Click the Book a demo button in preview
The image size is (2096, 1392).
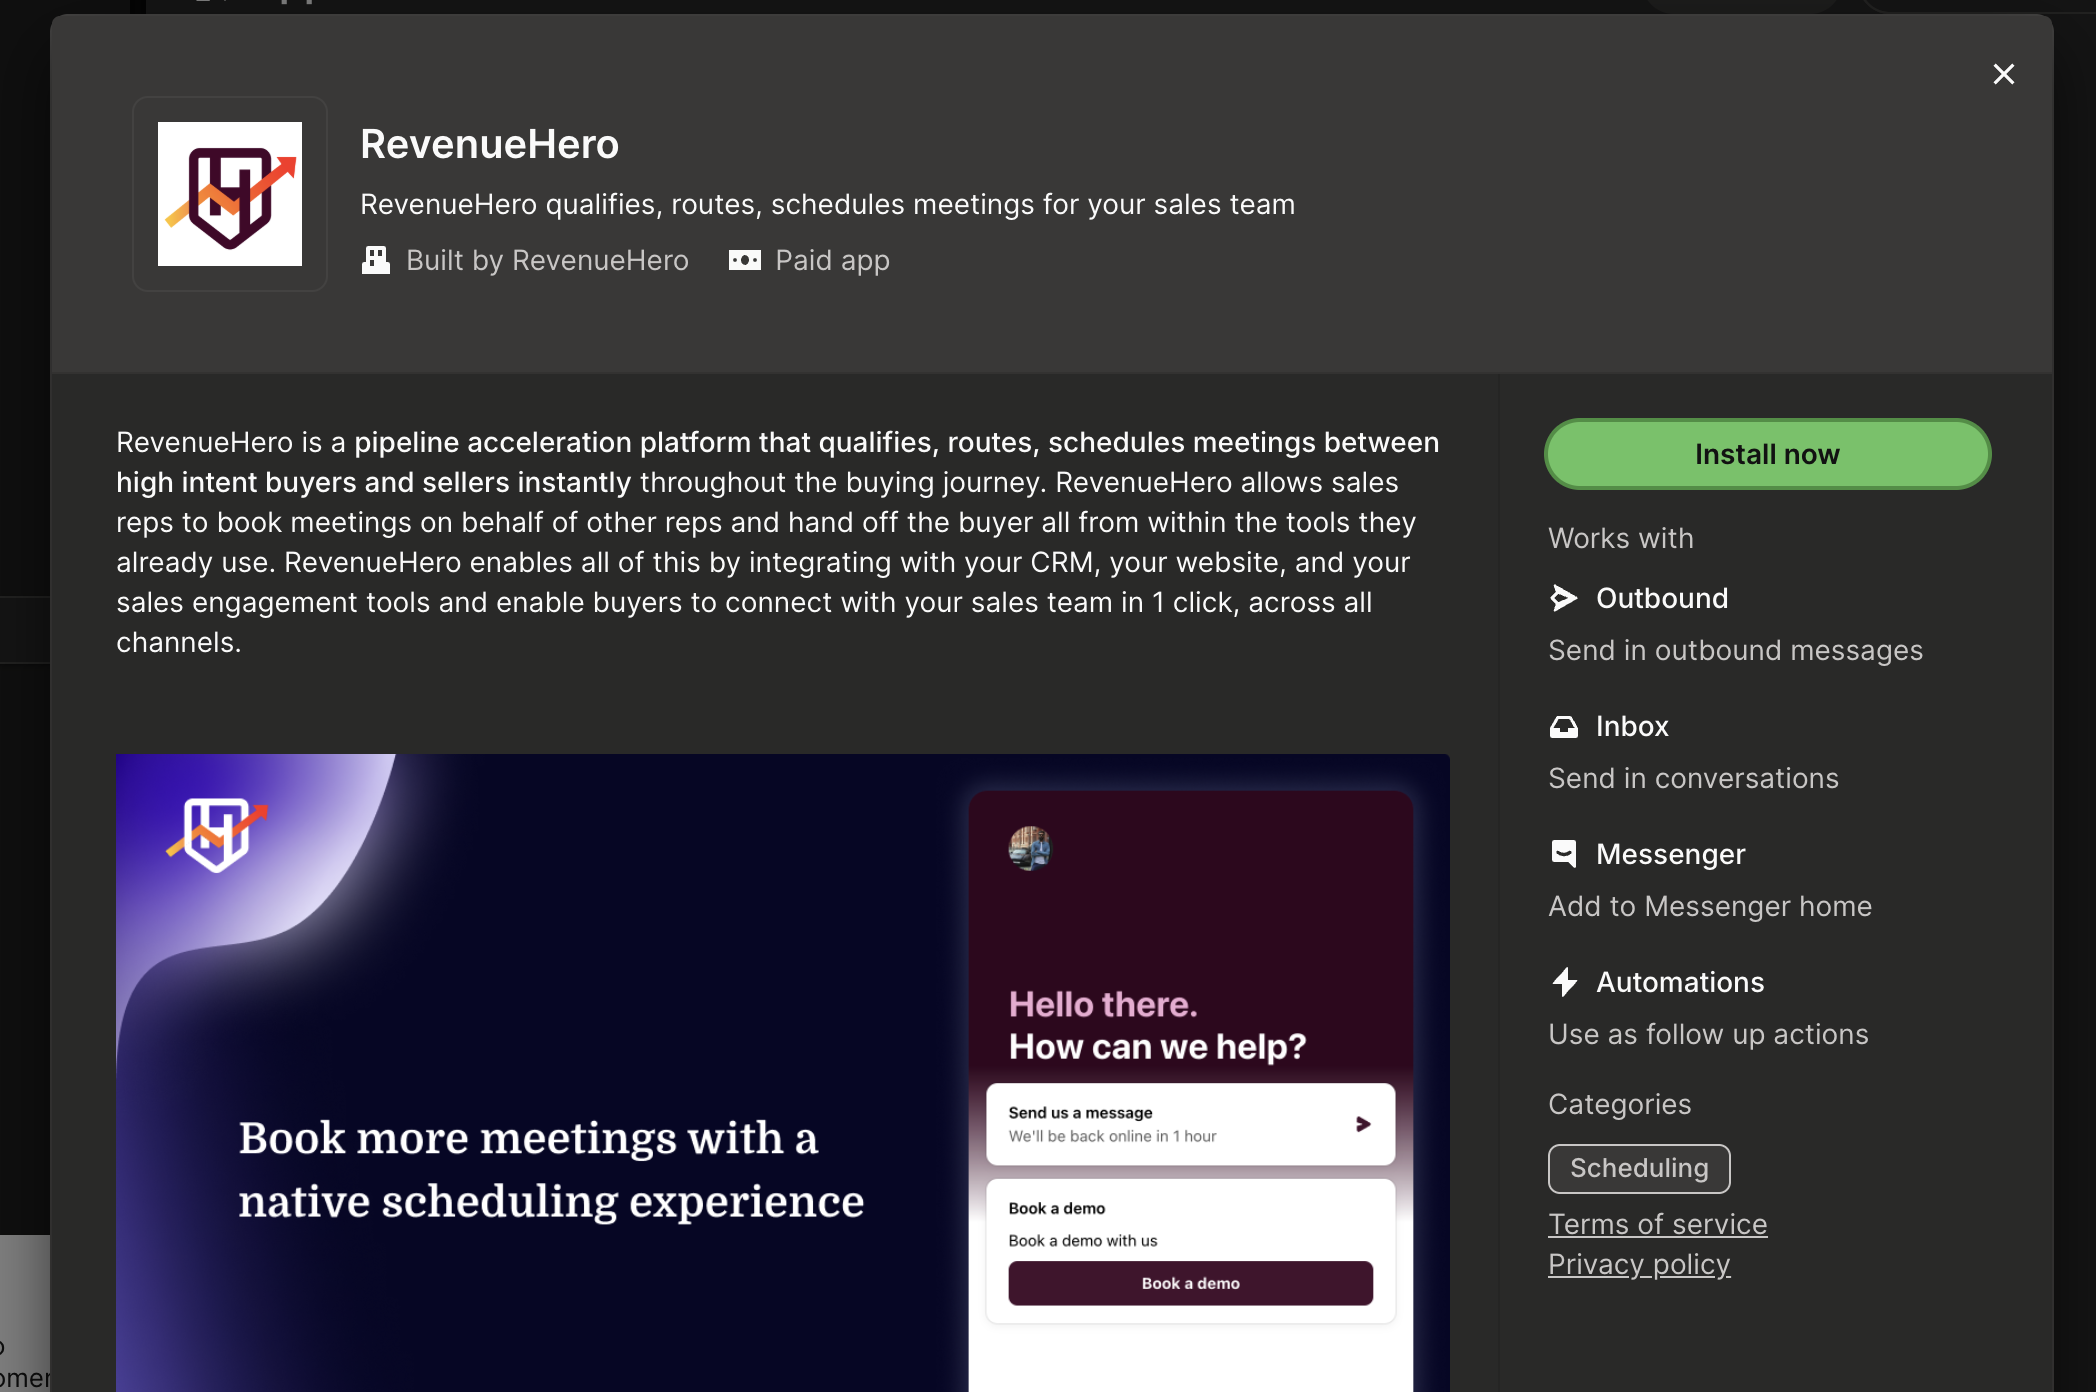(1190, 1283)
